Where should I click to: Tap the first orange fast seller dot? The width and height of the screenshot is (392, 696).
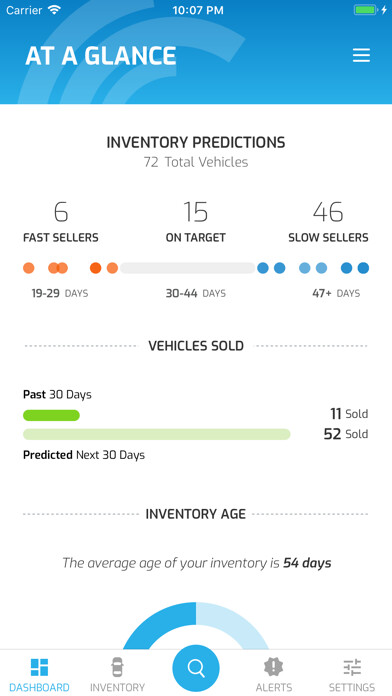28,268
